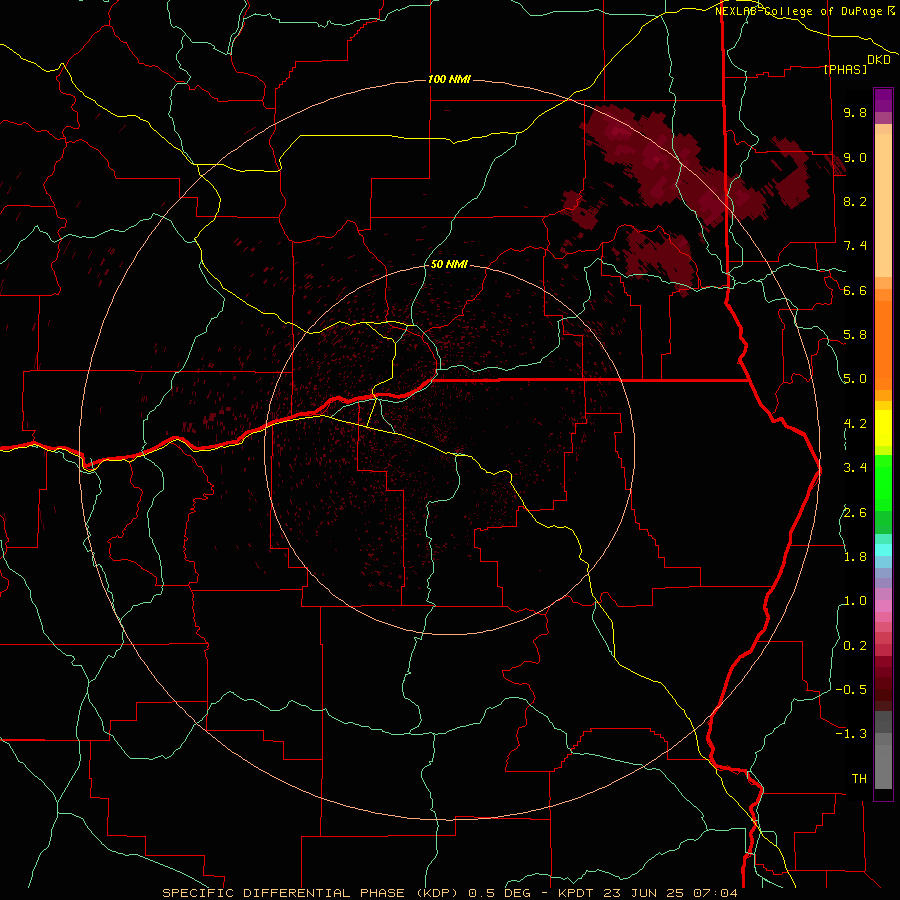Click the 0.2 color scale value
This screenshot has height=900, width=900.
855,646
